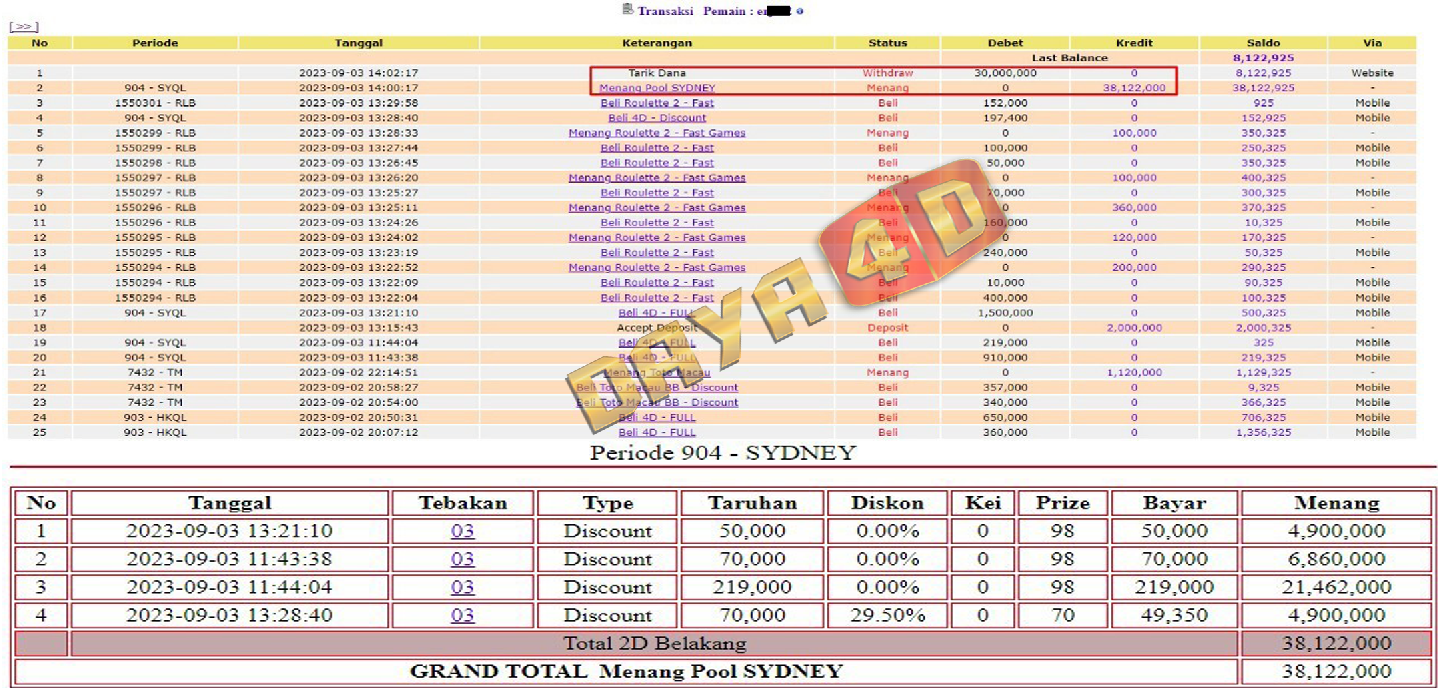This screenshot has height=688, width=1444.
Task: Open Beli Toto Macau BB - Discount in row 23
Action: pos(657,403)
